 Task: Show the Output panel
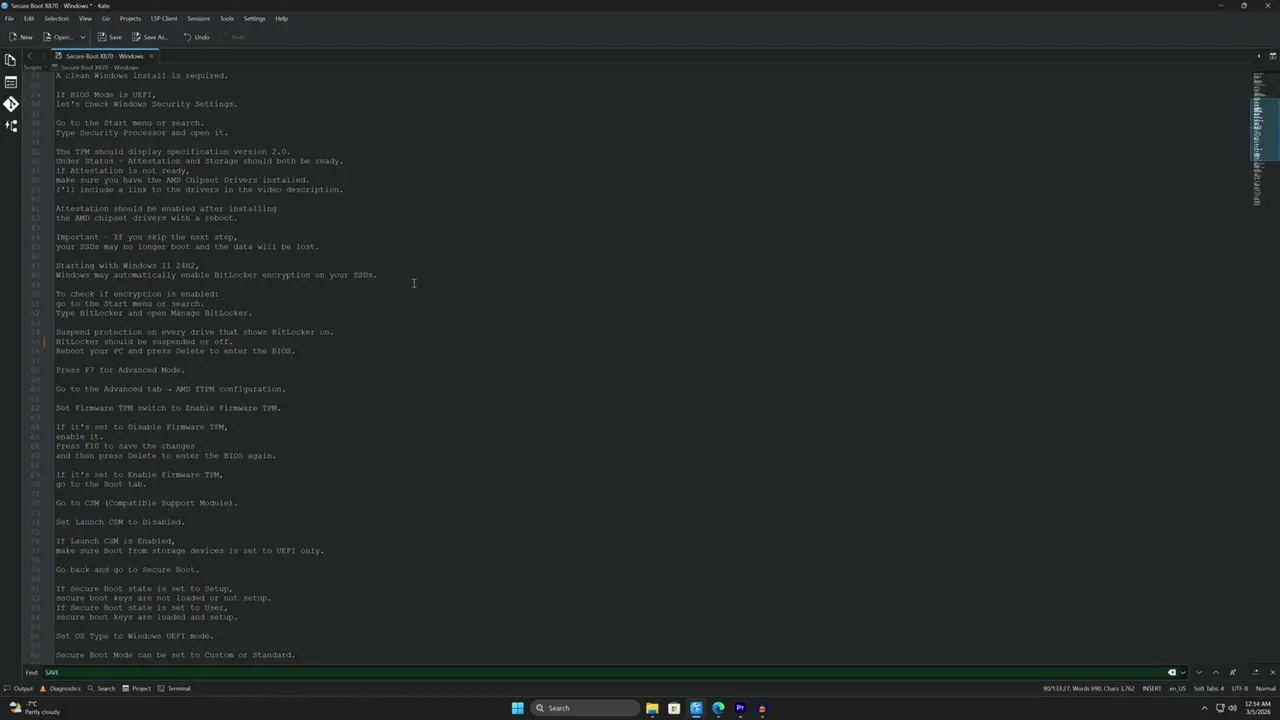pyautogui.click(x=18, y=688)
